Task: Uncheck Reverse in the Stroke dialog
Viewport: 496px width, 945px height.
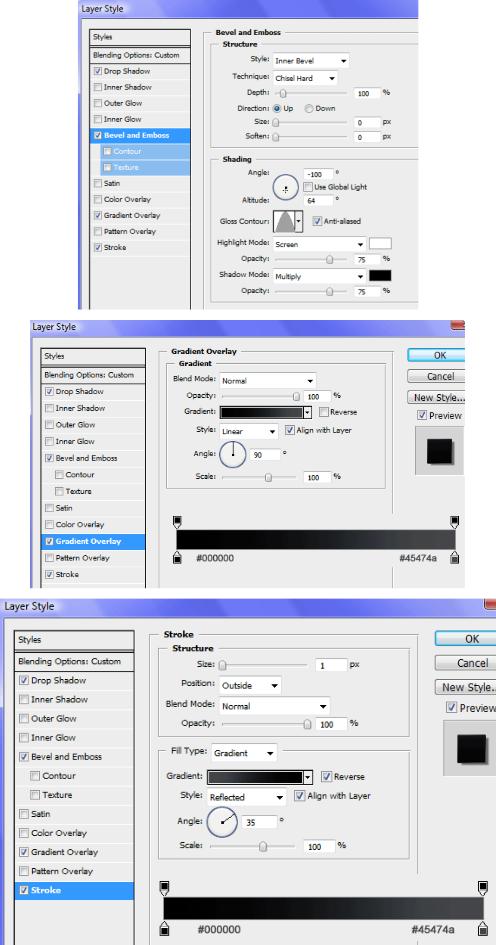Action: tap(326, 776)
